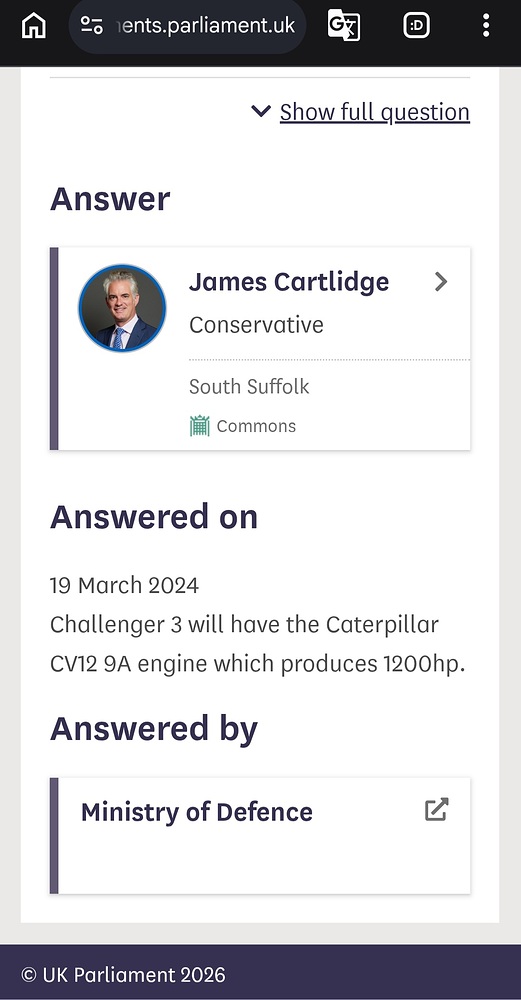Open James Cartlidge name link
The image size is (521, 1000).
click(289, 281)
